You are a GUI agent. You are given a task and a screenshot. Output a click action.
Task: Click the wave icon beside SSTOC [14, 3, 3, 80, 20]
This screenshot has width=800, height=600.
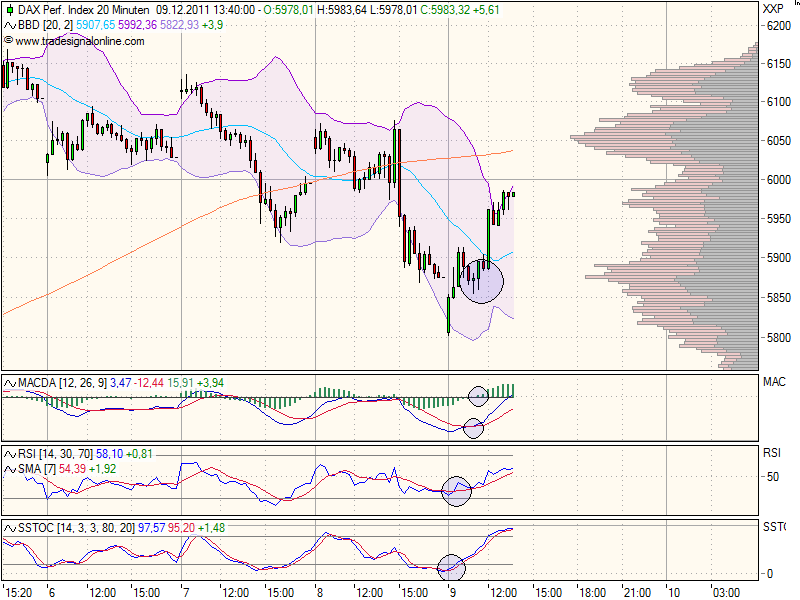pos(10,528)
